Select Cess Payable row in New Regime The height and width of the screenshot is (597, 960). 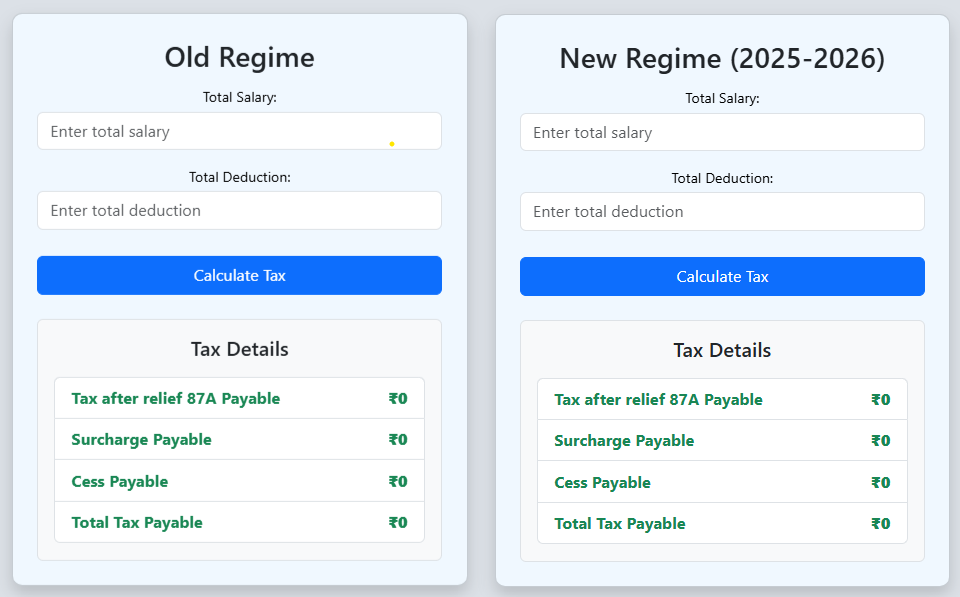click(x=722, y=482)
